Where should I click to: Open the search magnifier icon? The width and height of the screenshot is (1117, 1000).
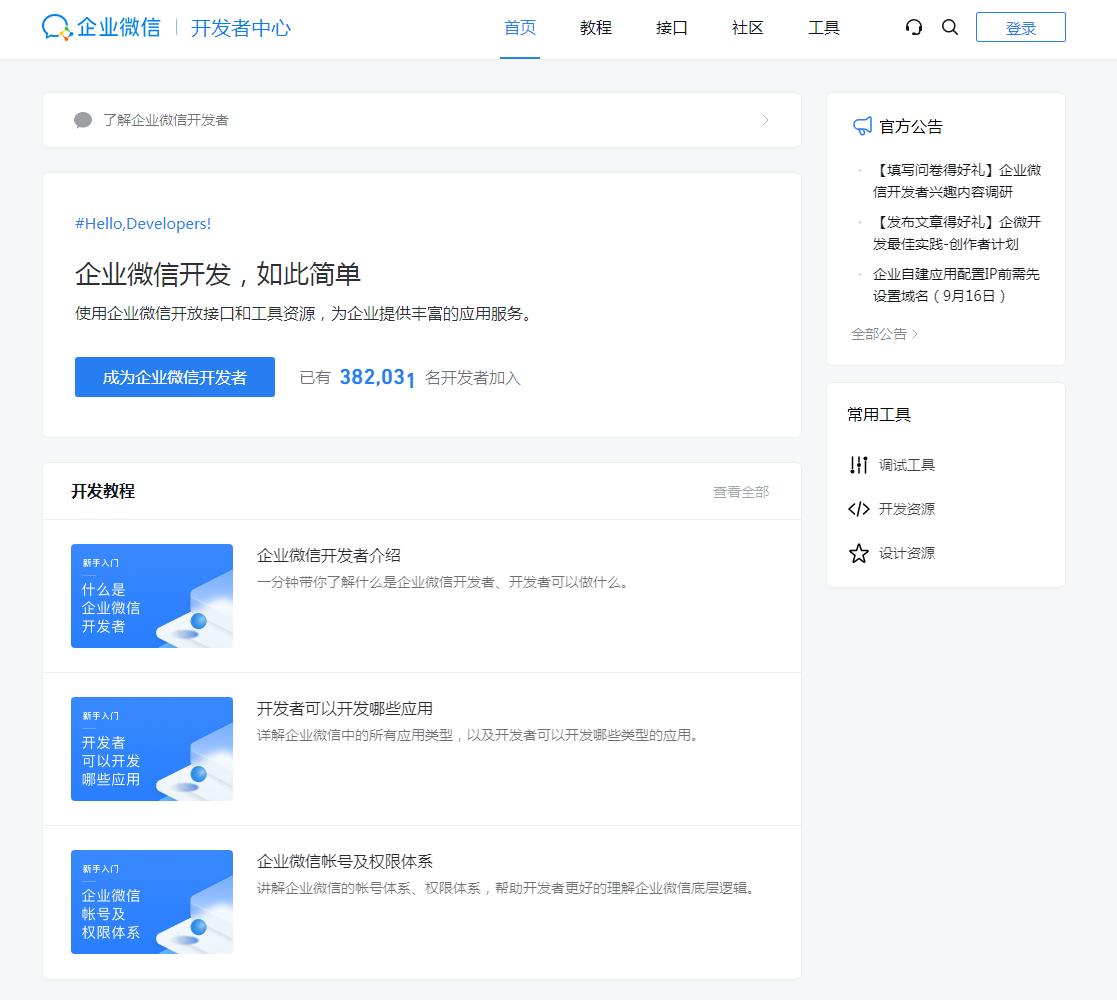[950, 28]
